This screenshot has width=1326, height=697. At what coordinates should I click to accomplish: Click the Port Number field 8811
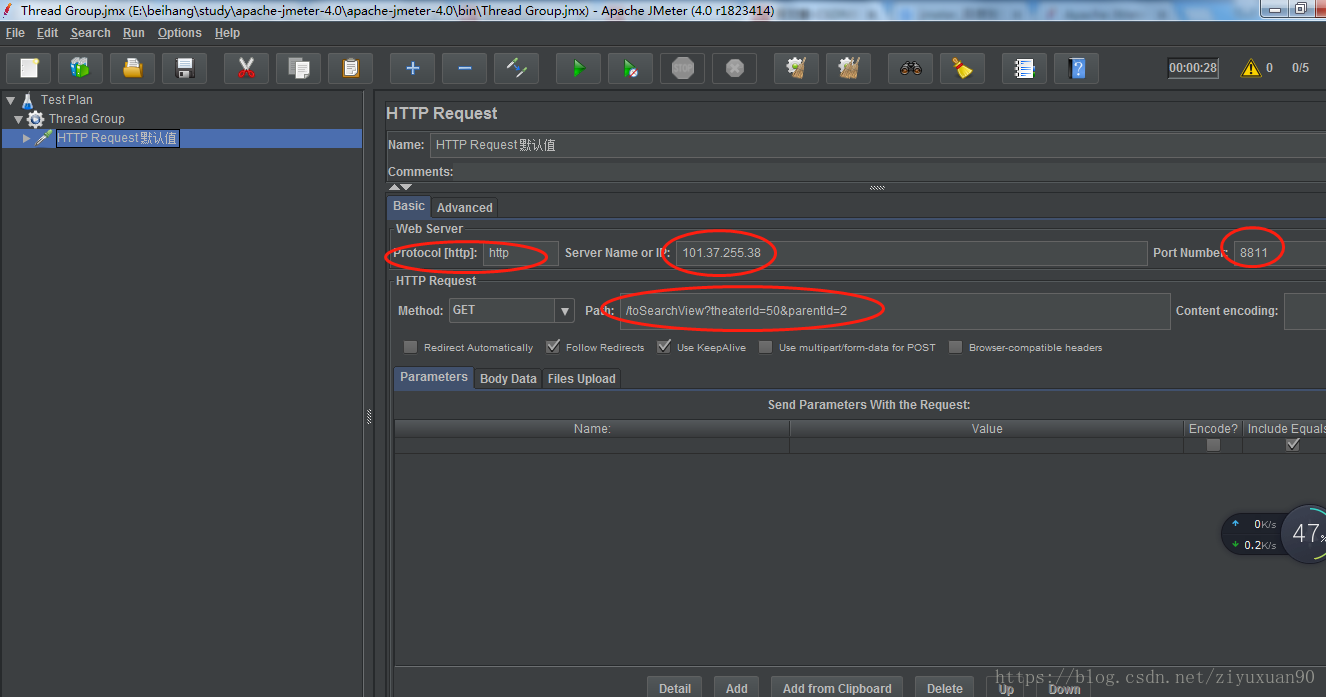1280,253
